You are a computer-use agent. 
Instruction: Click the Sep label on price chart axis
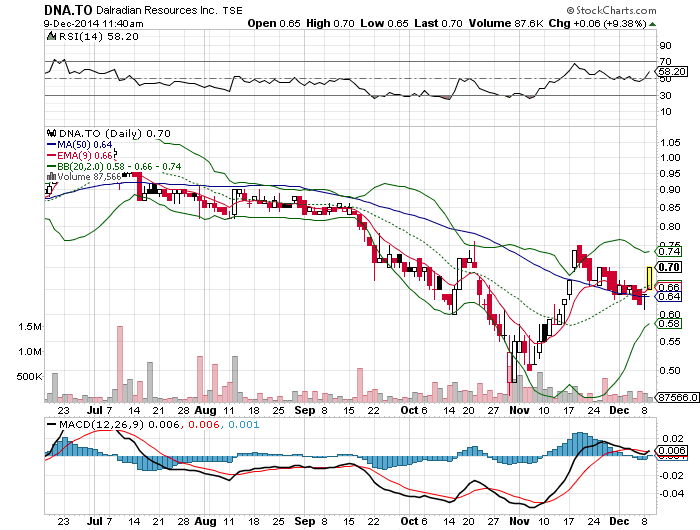click(x=304, y=410)
